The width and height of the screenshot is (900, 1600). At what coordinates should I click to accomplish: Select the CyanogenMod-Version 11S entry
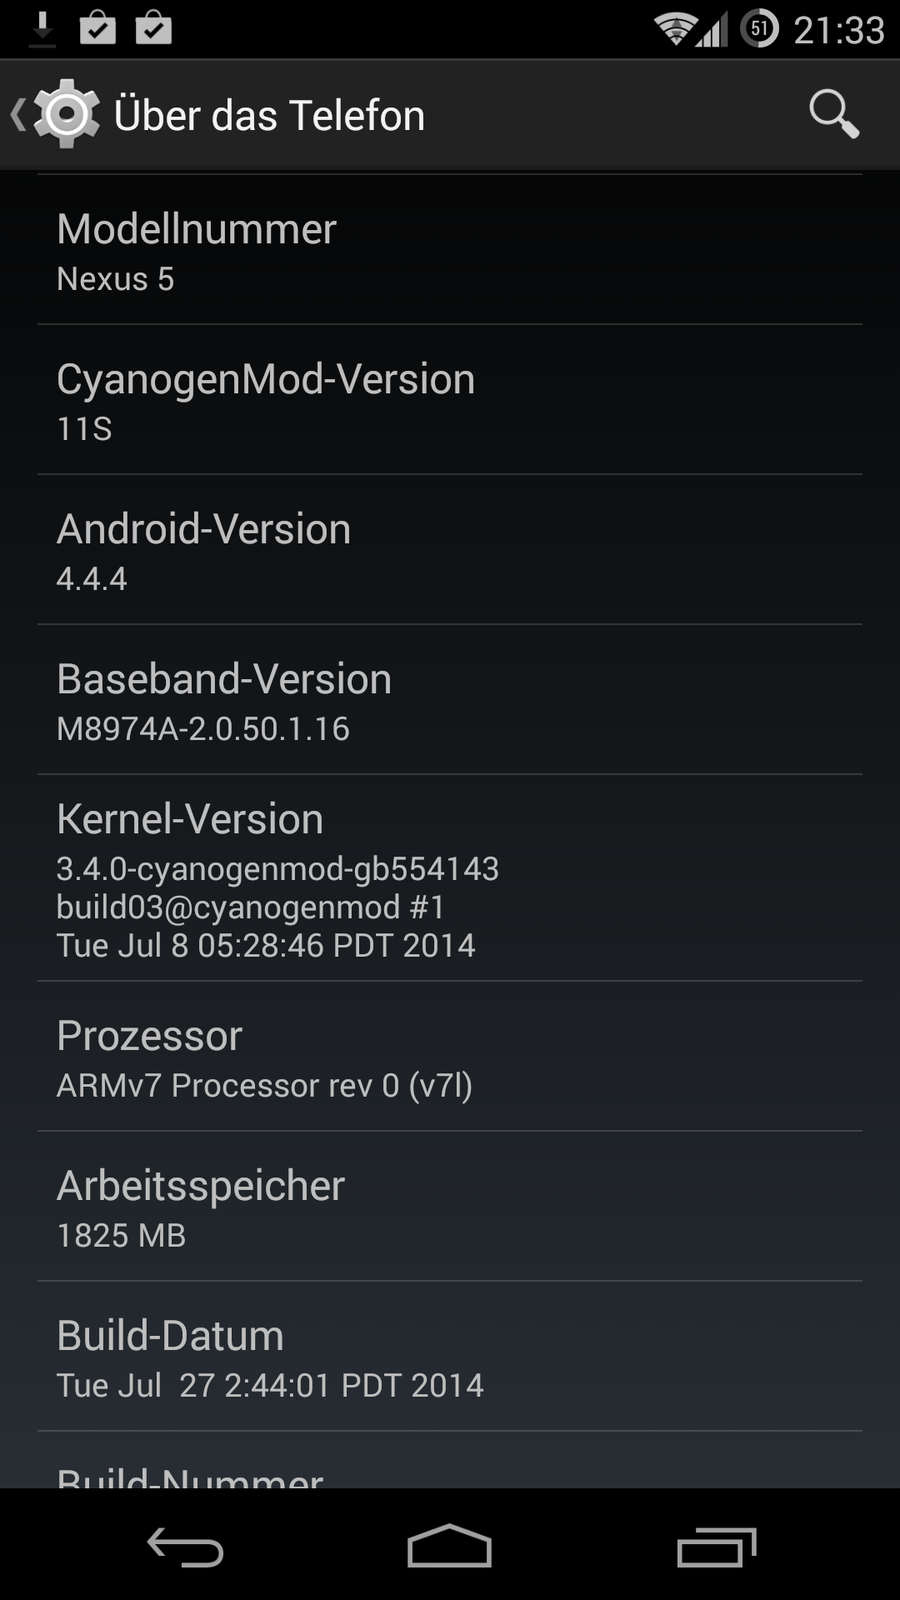[450, 400]
